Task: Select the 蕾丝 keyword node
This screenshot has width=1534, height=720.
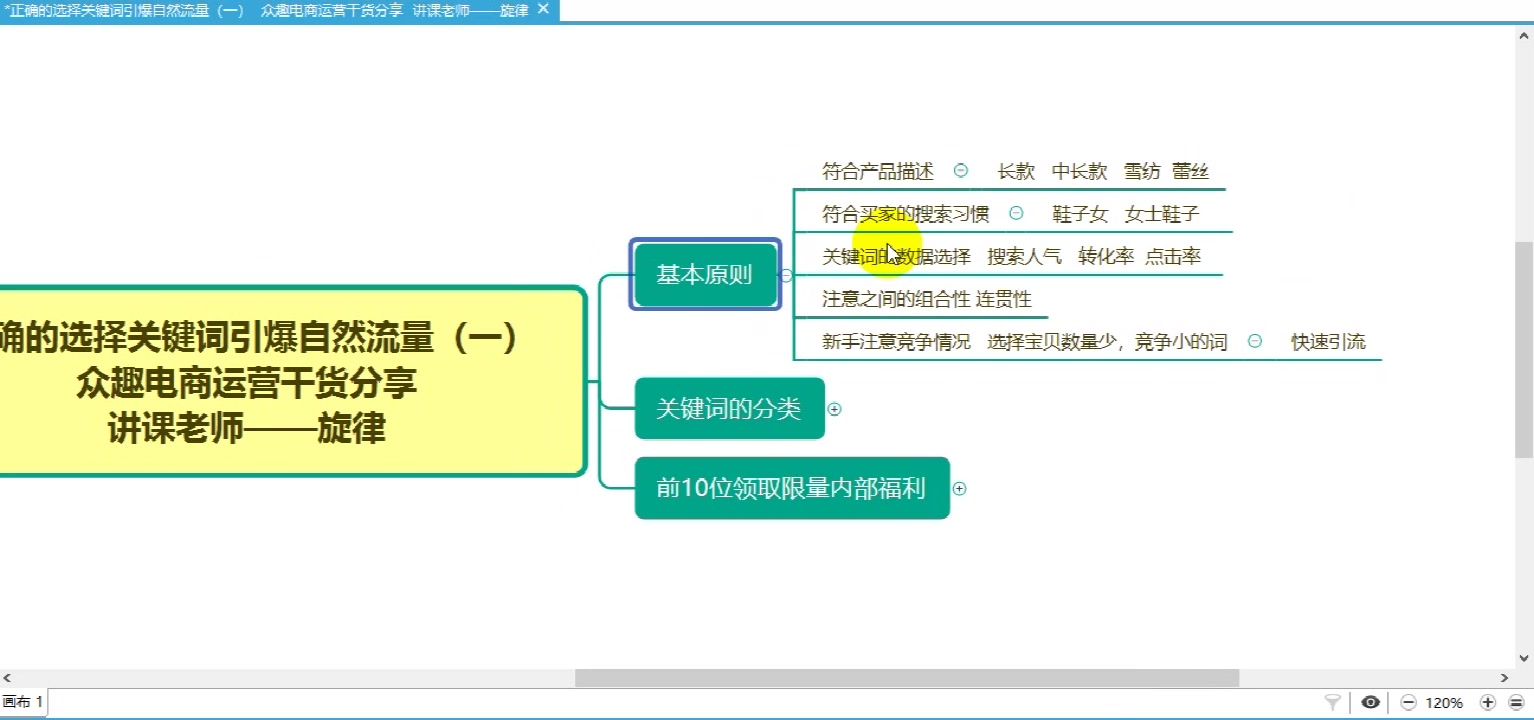Action: tap(1190, 171)
